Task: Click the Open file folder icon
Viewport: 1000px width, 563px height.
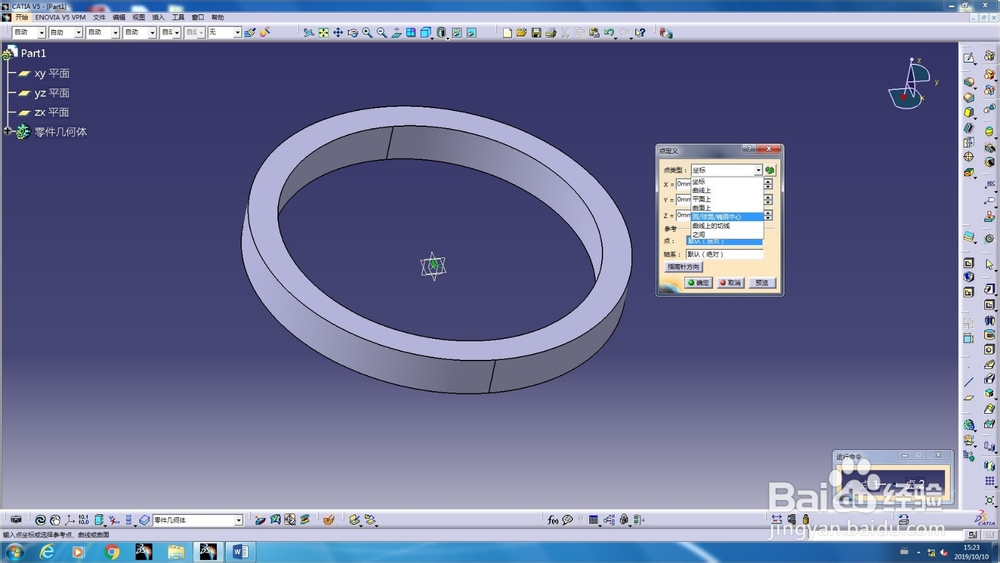Action: click(521, 33)
